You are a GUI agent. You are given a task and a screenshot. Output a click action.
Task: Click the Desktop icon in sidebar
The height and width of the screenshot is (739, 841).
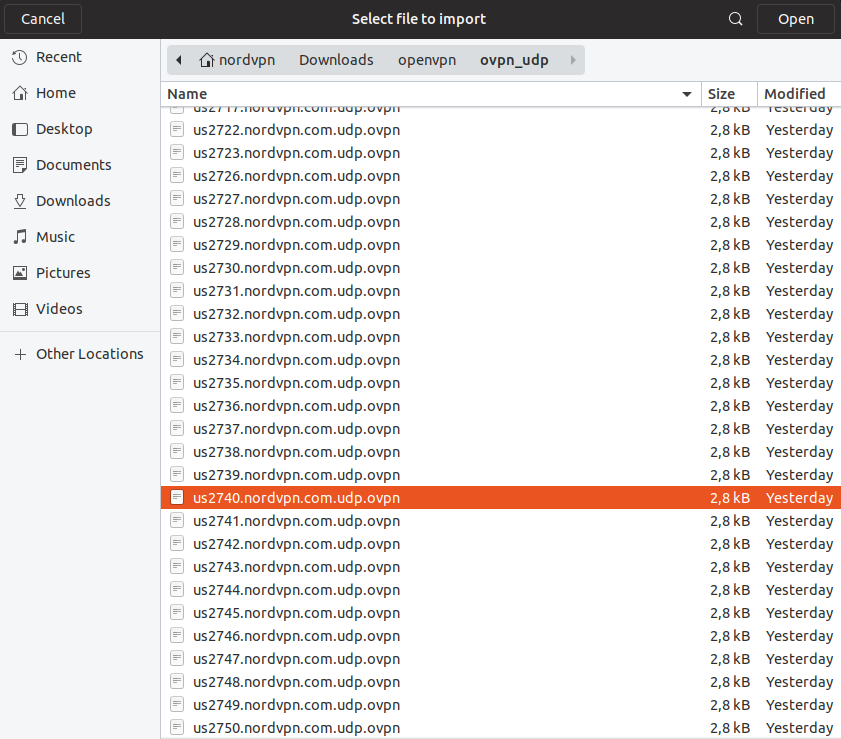pyautogui.click(x=19, y=130)
